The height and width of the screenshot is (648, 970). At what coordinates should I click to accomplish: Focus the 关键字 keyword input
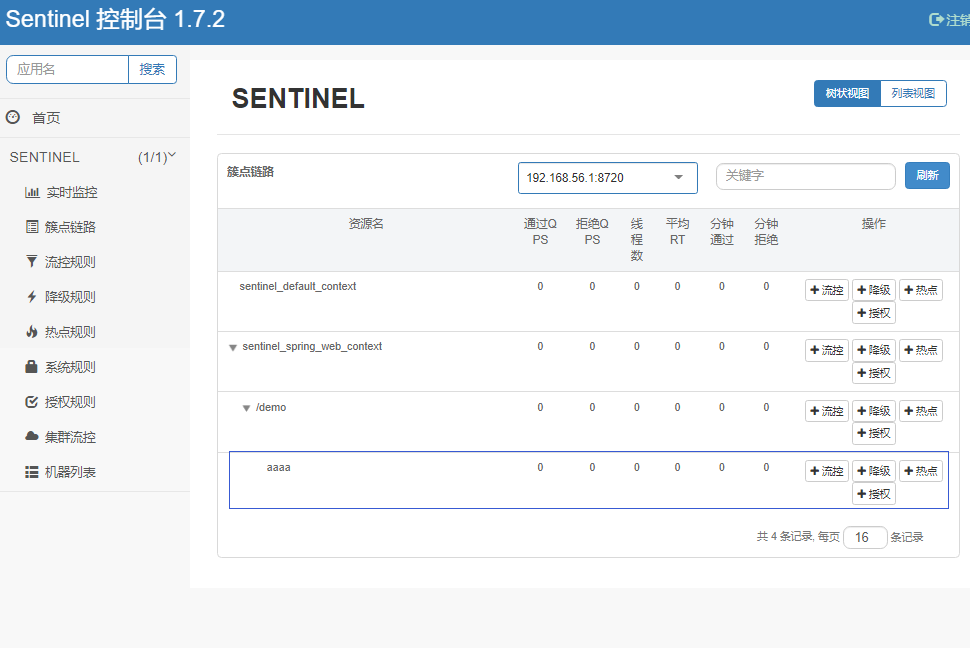tap(805, 176)
